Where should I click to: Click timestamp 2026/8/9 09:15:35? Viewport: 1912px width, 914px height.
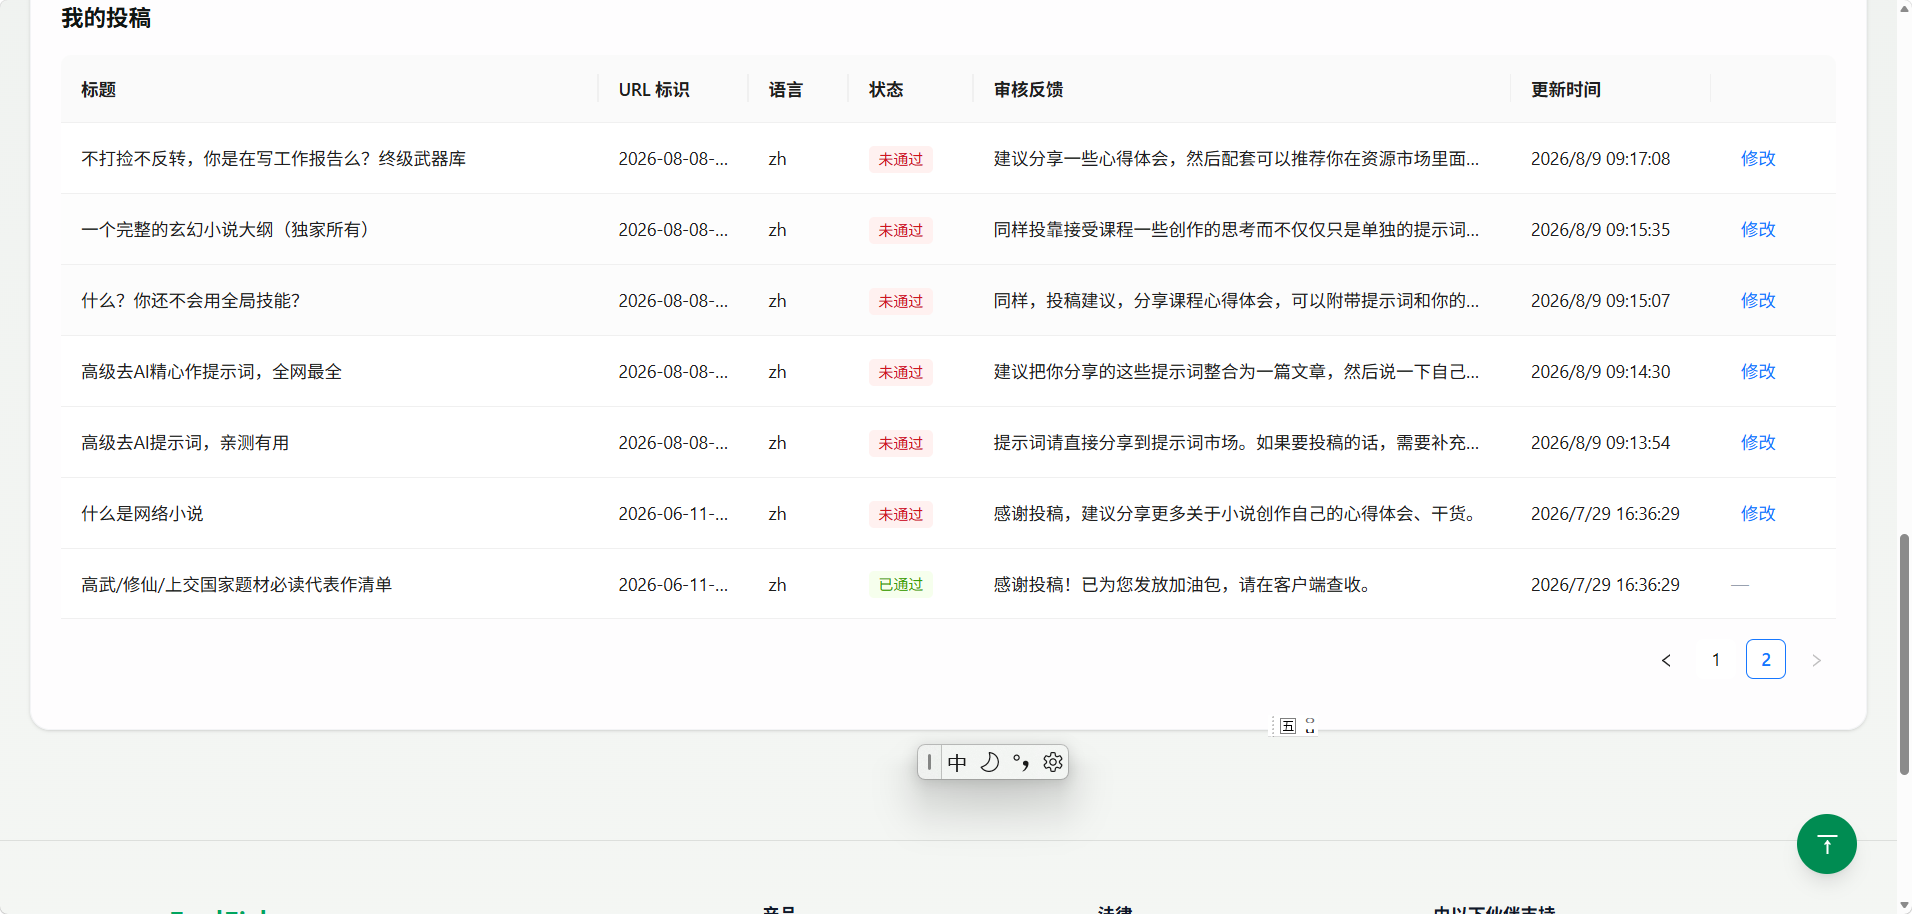1600,230
